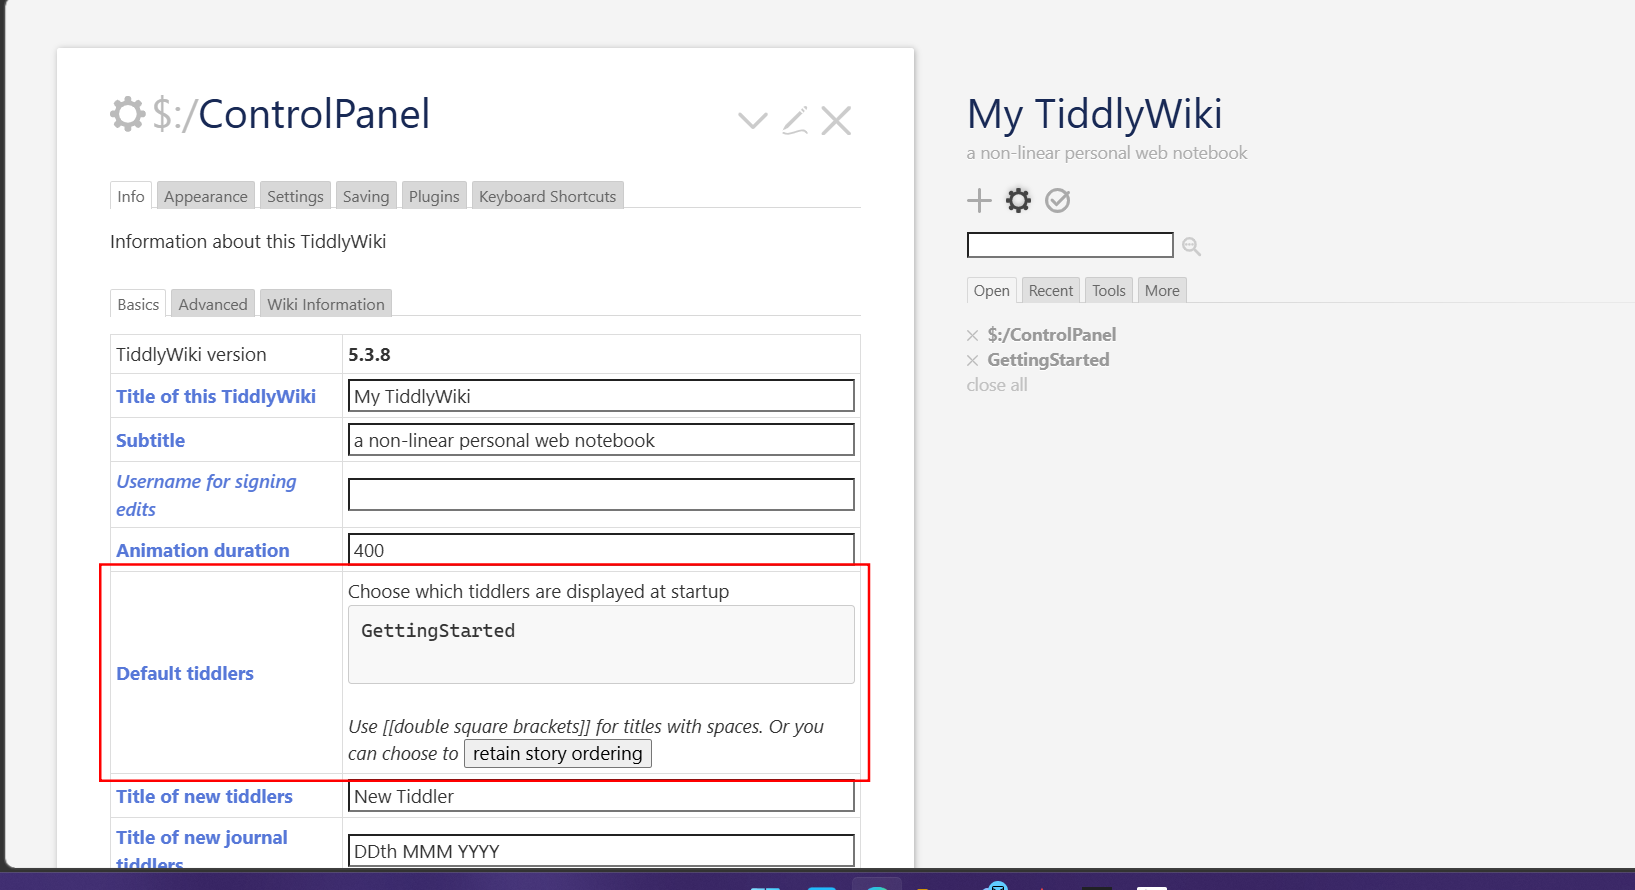Open the more actions chevron for ControlPanel tiddler
Viewport: 1635px width, 890px height.
coord(752,121)
